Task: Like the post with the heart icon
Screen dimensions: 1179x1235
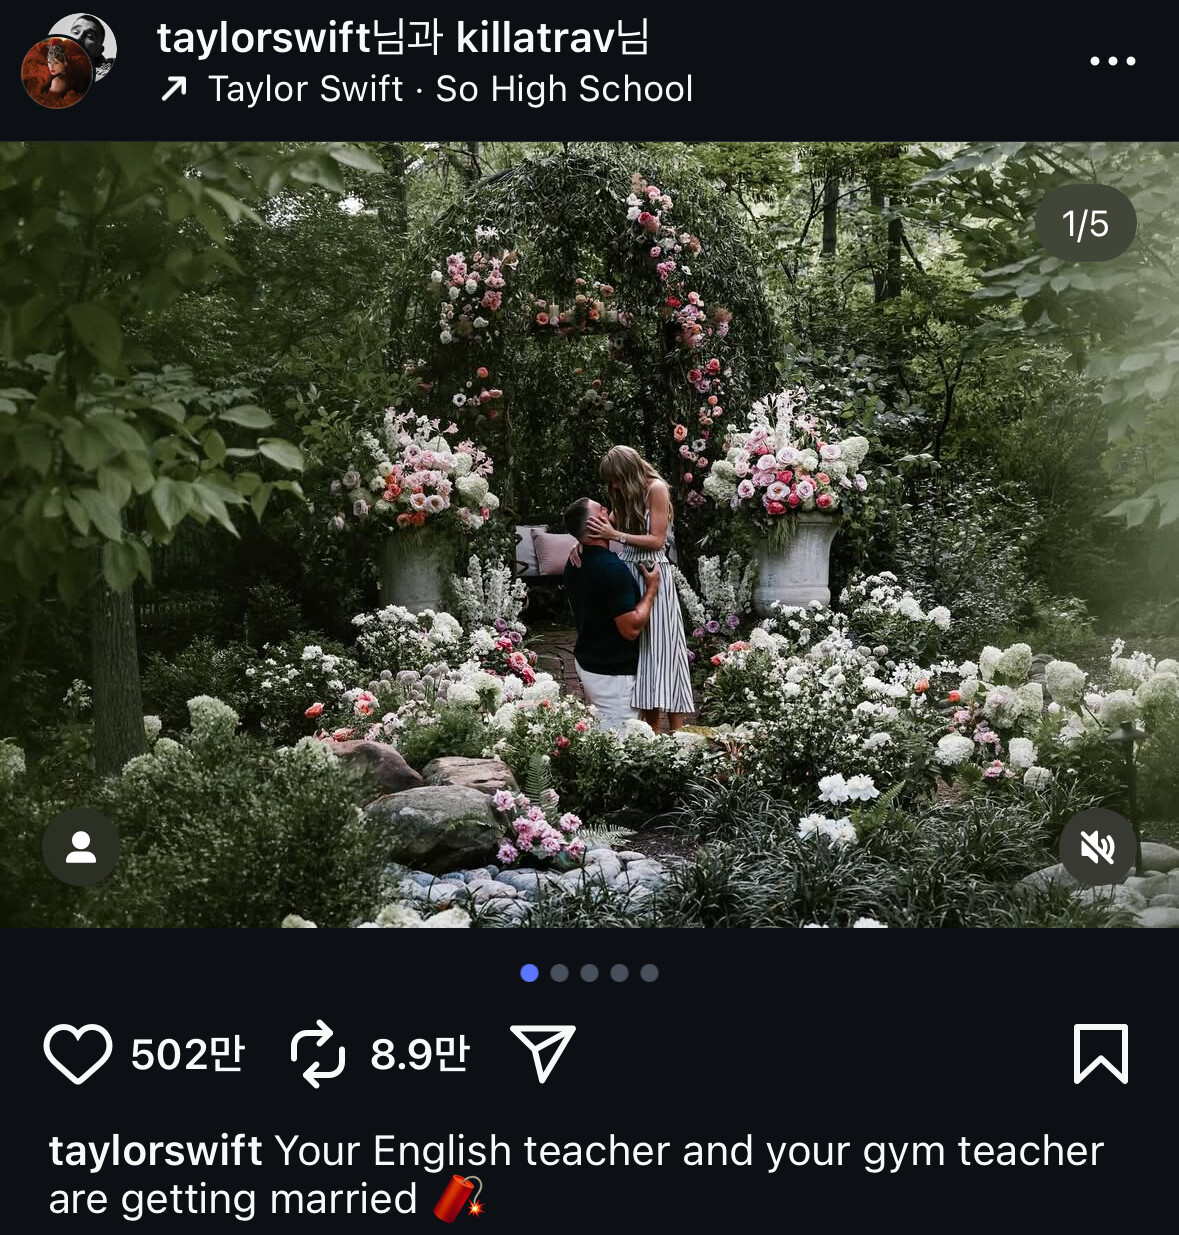Action: pos(78,1054)
